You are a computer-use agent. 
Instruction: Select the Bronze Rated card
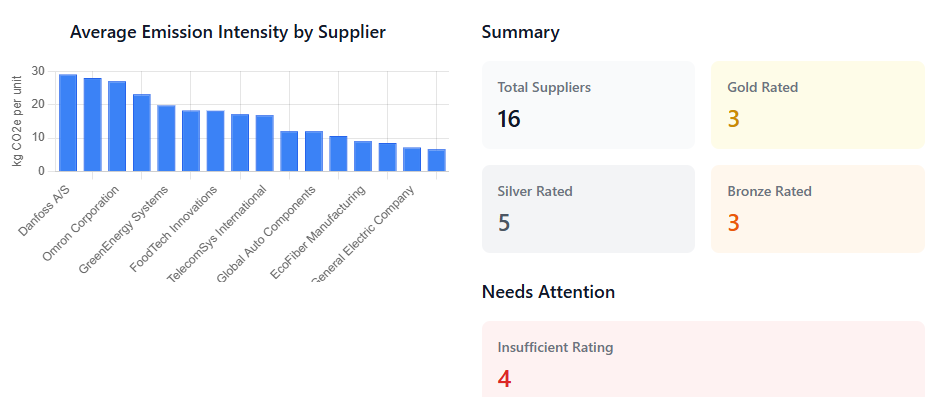coord(818,209)
